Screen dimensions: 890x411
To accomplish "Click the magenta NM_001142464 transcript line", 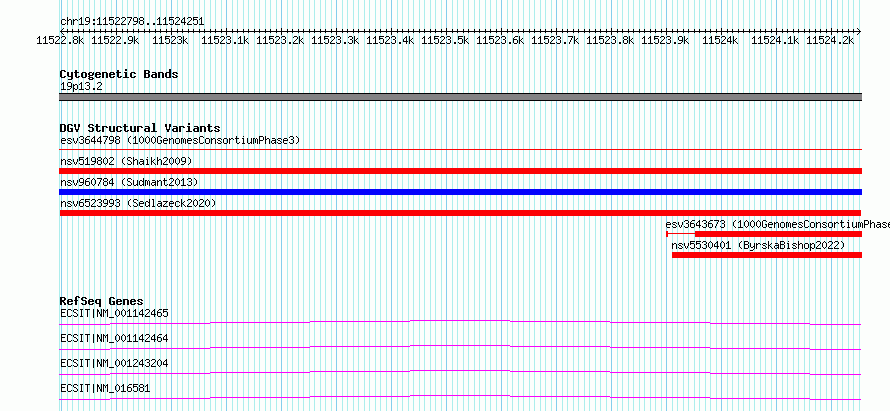I will pyautogui.click(x=460, y=347).
